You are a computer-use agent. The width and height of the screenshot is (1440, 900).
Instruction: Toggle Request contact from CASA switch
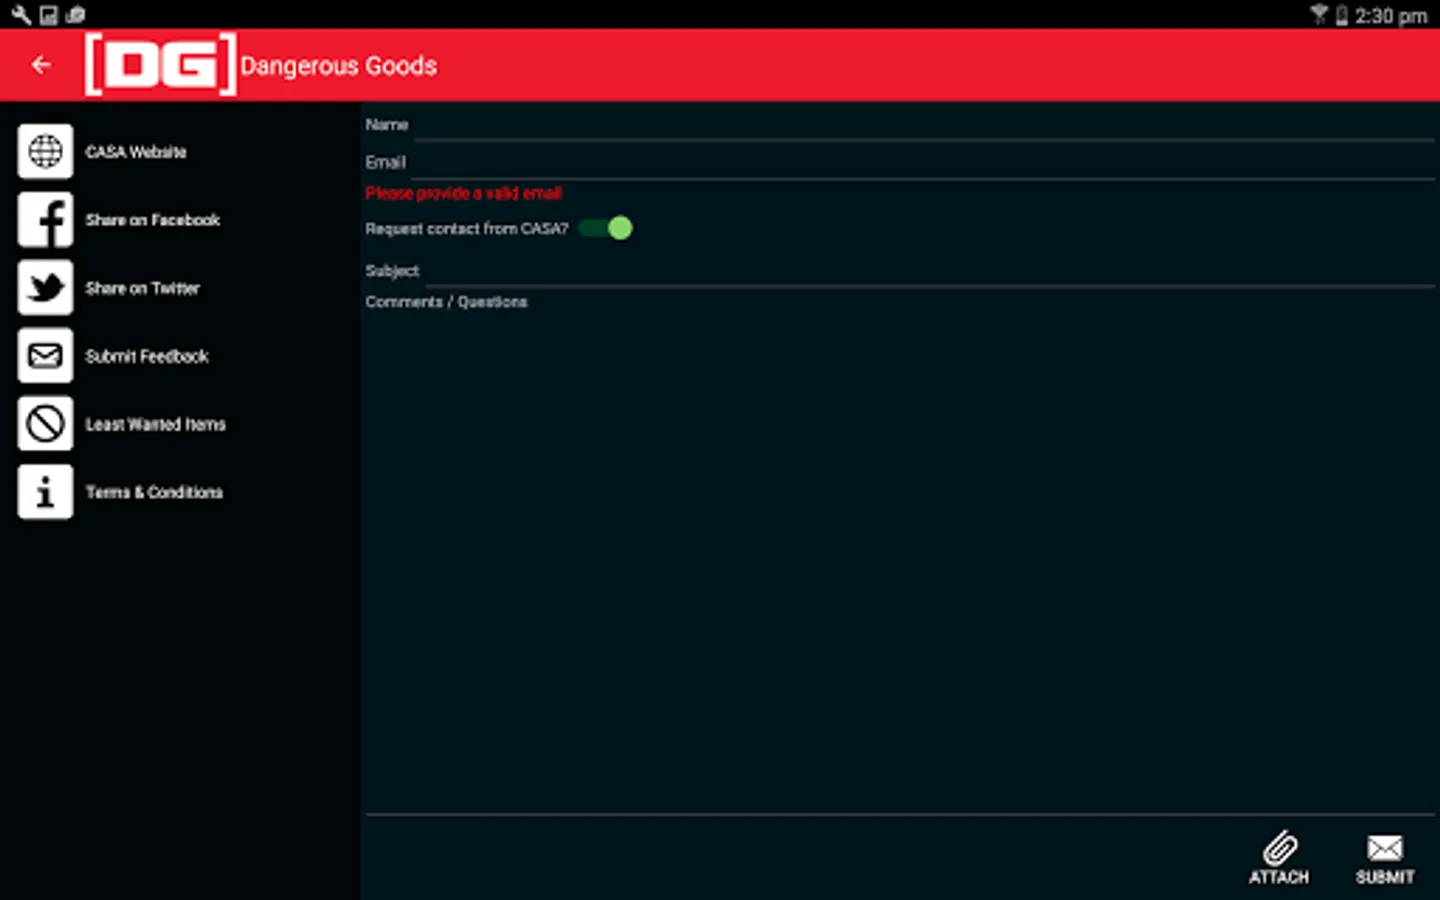click(x=605, y=228)
